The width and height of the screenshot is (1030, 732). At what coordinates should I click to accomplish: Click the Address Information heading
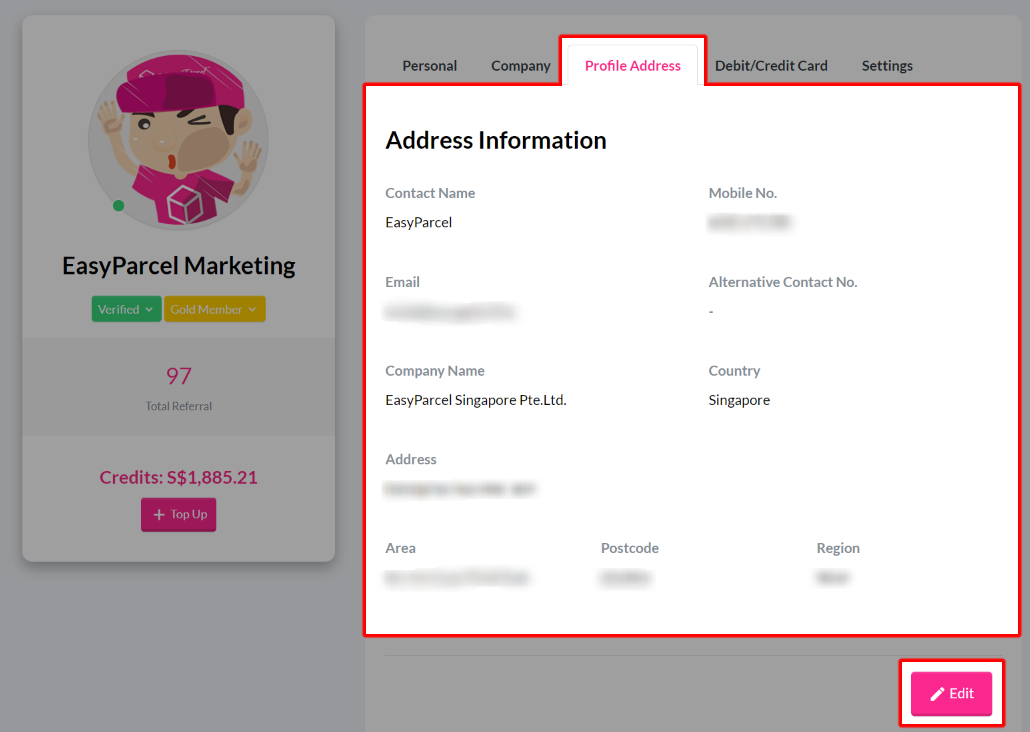click(496, 141)
